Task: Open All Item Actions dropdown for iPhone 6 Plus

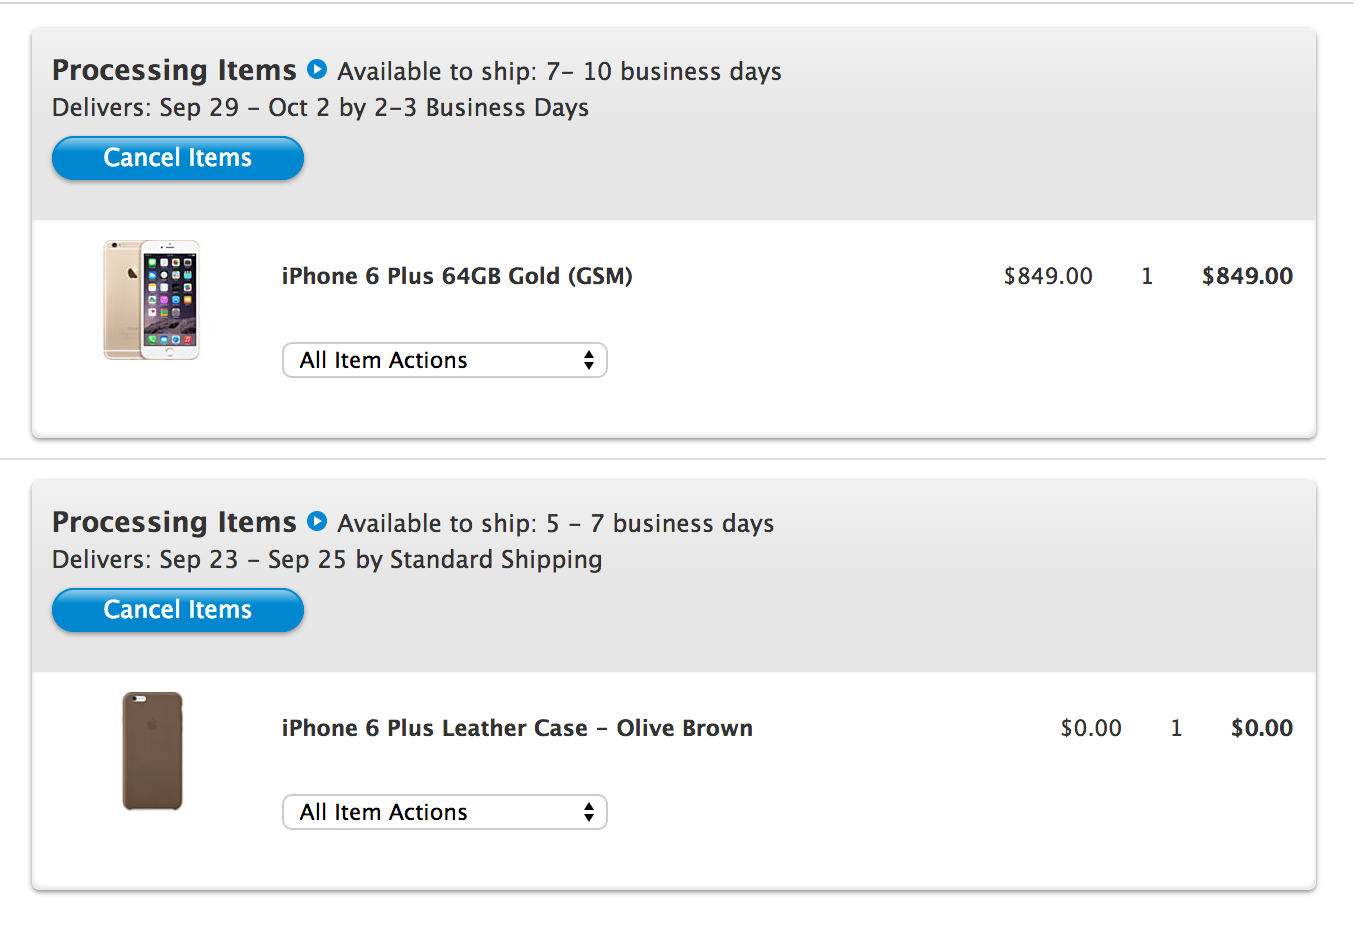Action: (445, 360)
